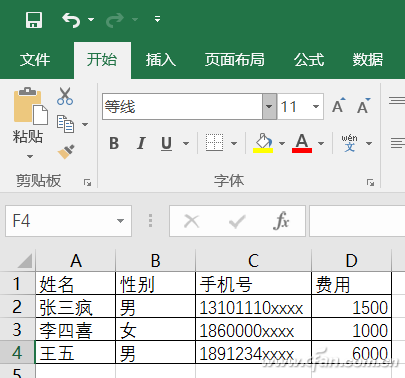405x378 pixels.
Task: Open underline style dropdown arrow
Action: pos(186,144)
